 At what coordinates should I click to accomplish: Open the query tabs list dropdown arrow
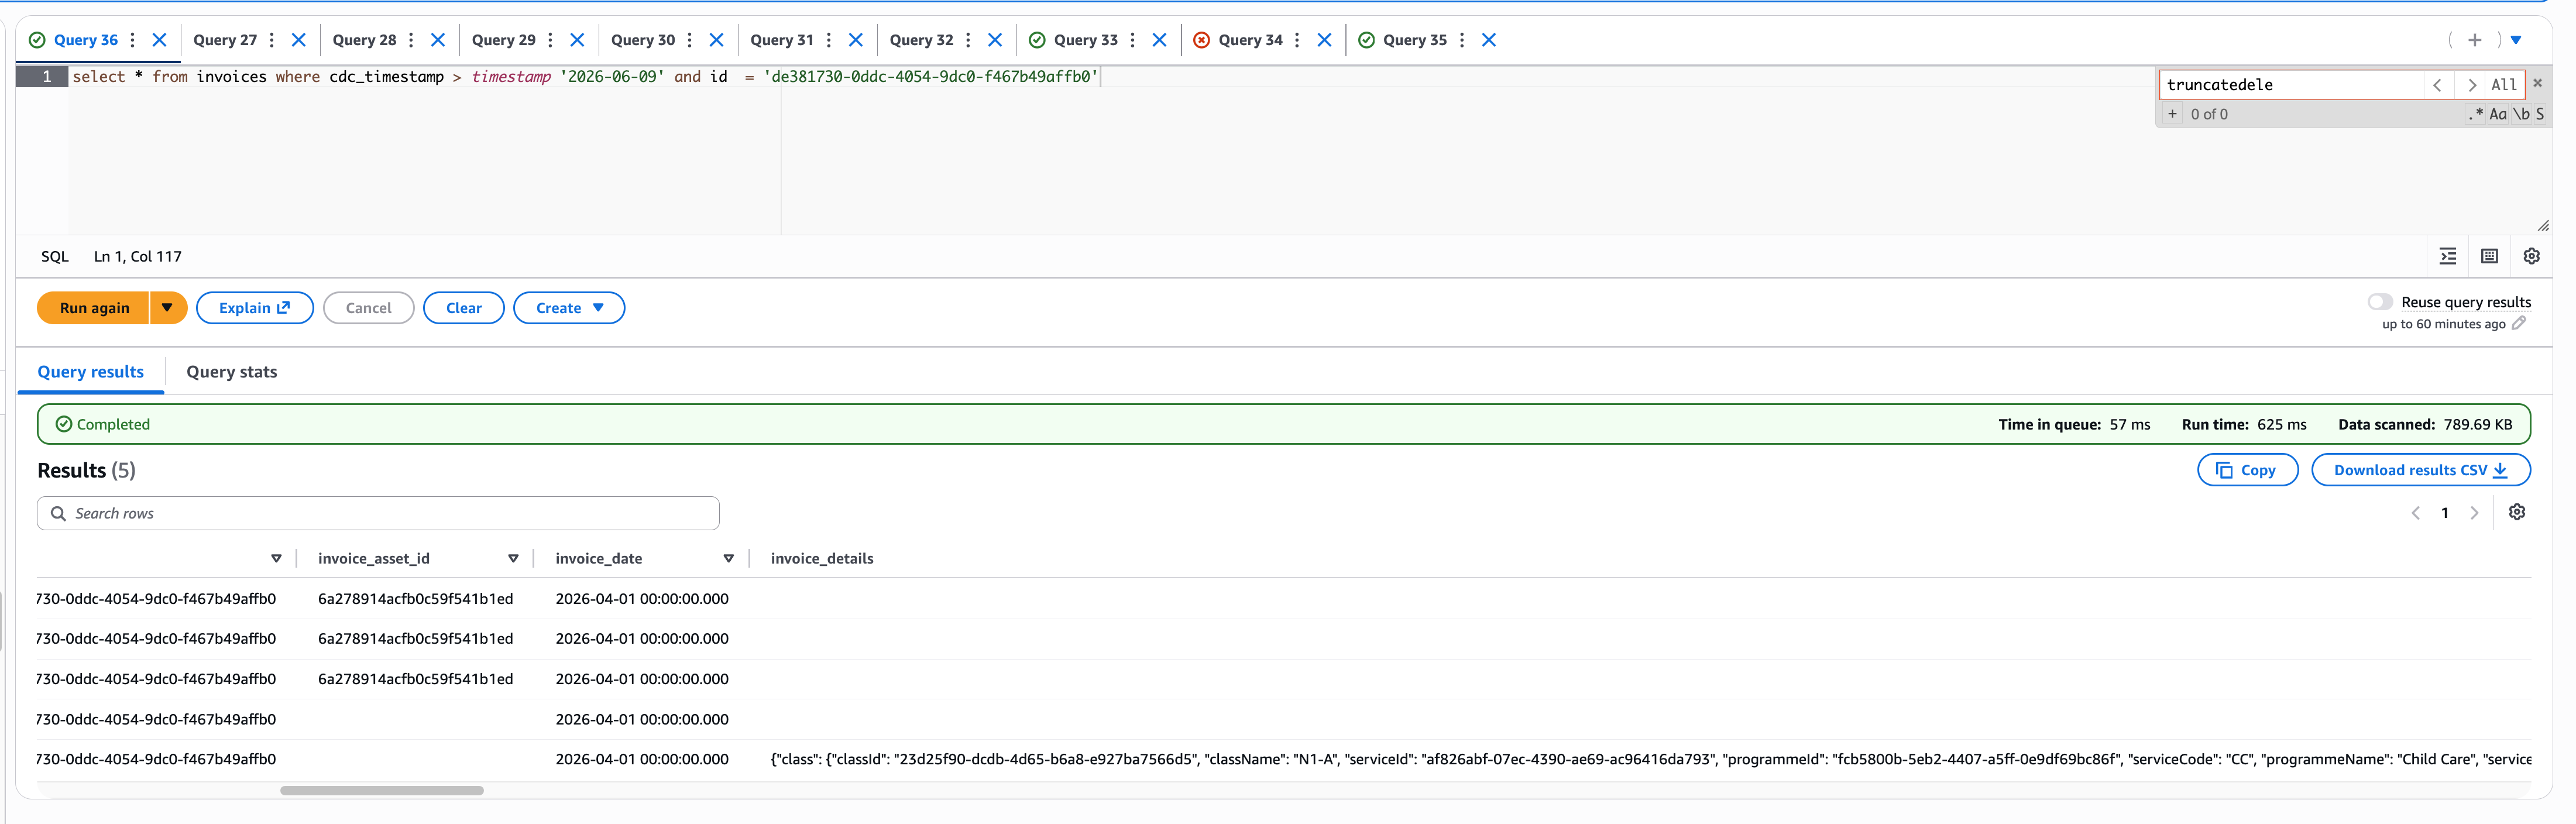(2515, 40)
